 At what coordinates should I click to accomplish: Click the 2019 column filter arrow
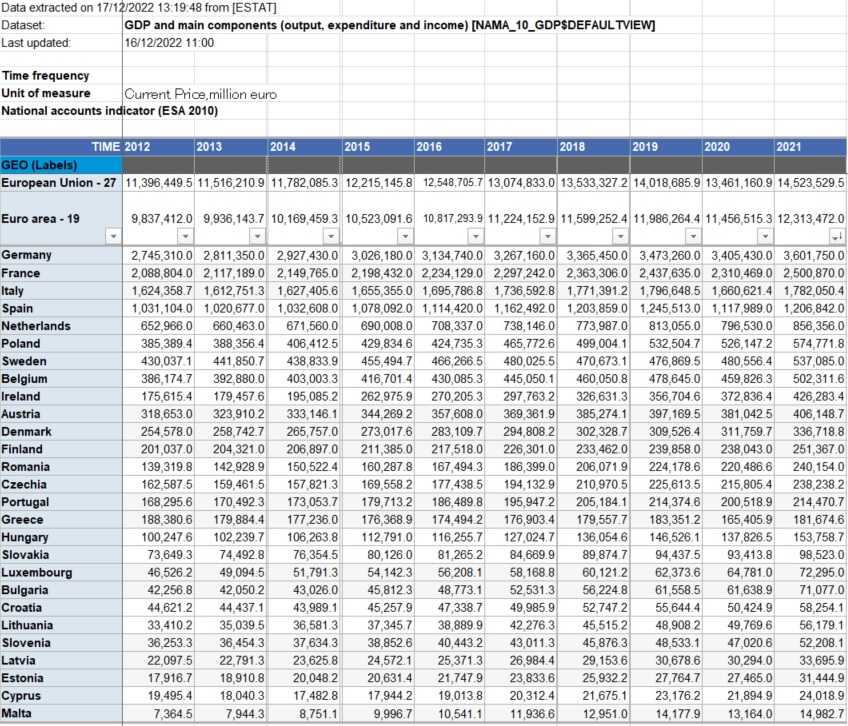[691, 237]
